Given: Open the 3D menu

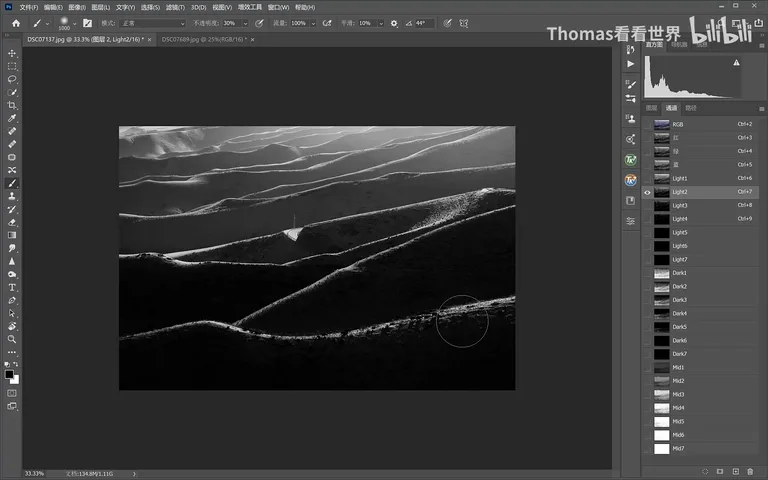Looking at the screenshot, I should pos(198,7).
